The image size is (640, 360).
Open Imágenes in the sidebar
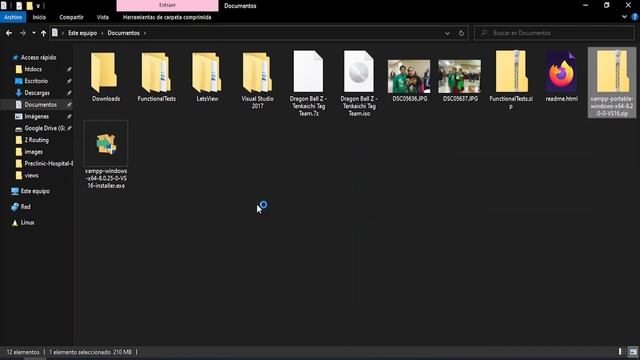[36, 117]
